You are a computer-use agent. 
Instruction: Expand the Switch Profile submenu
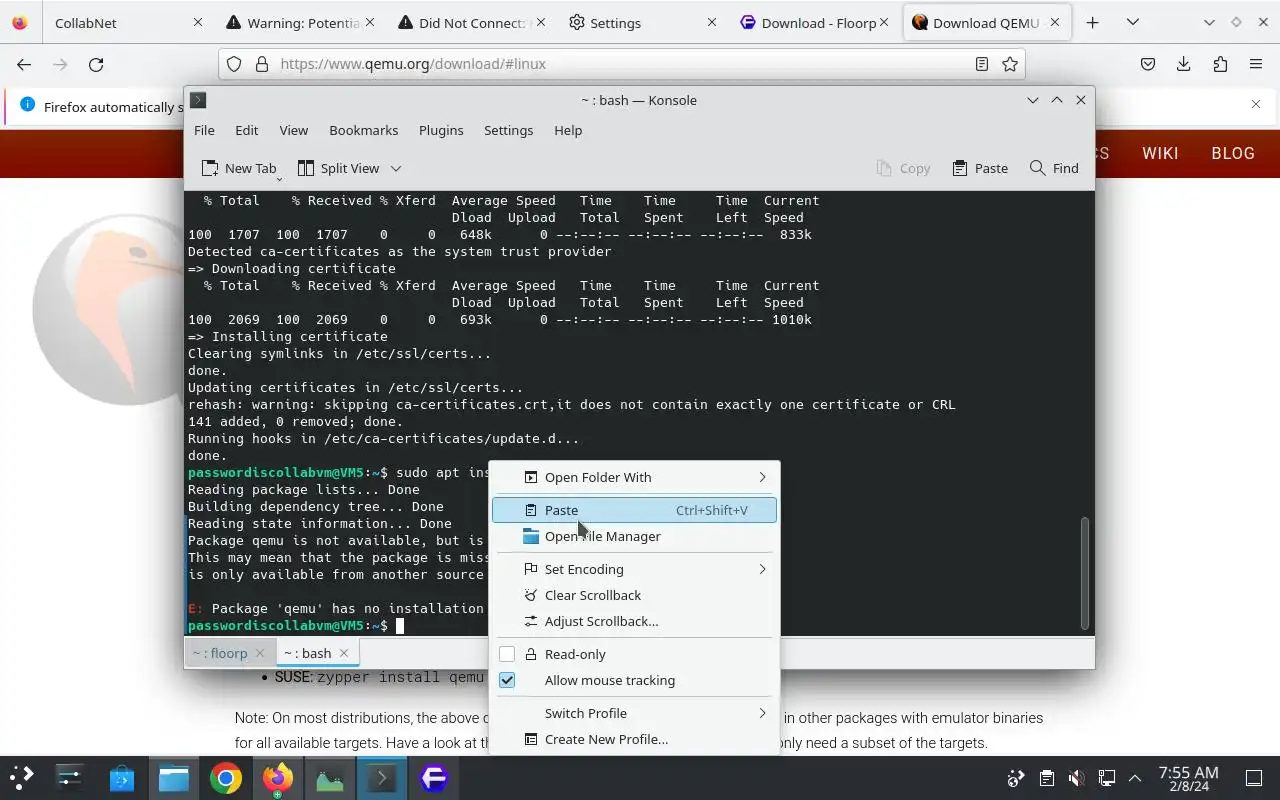pos(634,713)
